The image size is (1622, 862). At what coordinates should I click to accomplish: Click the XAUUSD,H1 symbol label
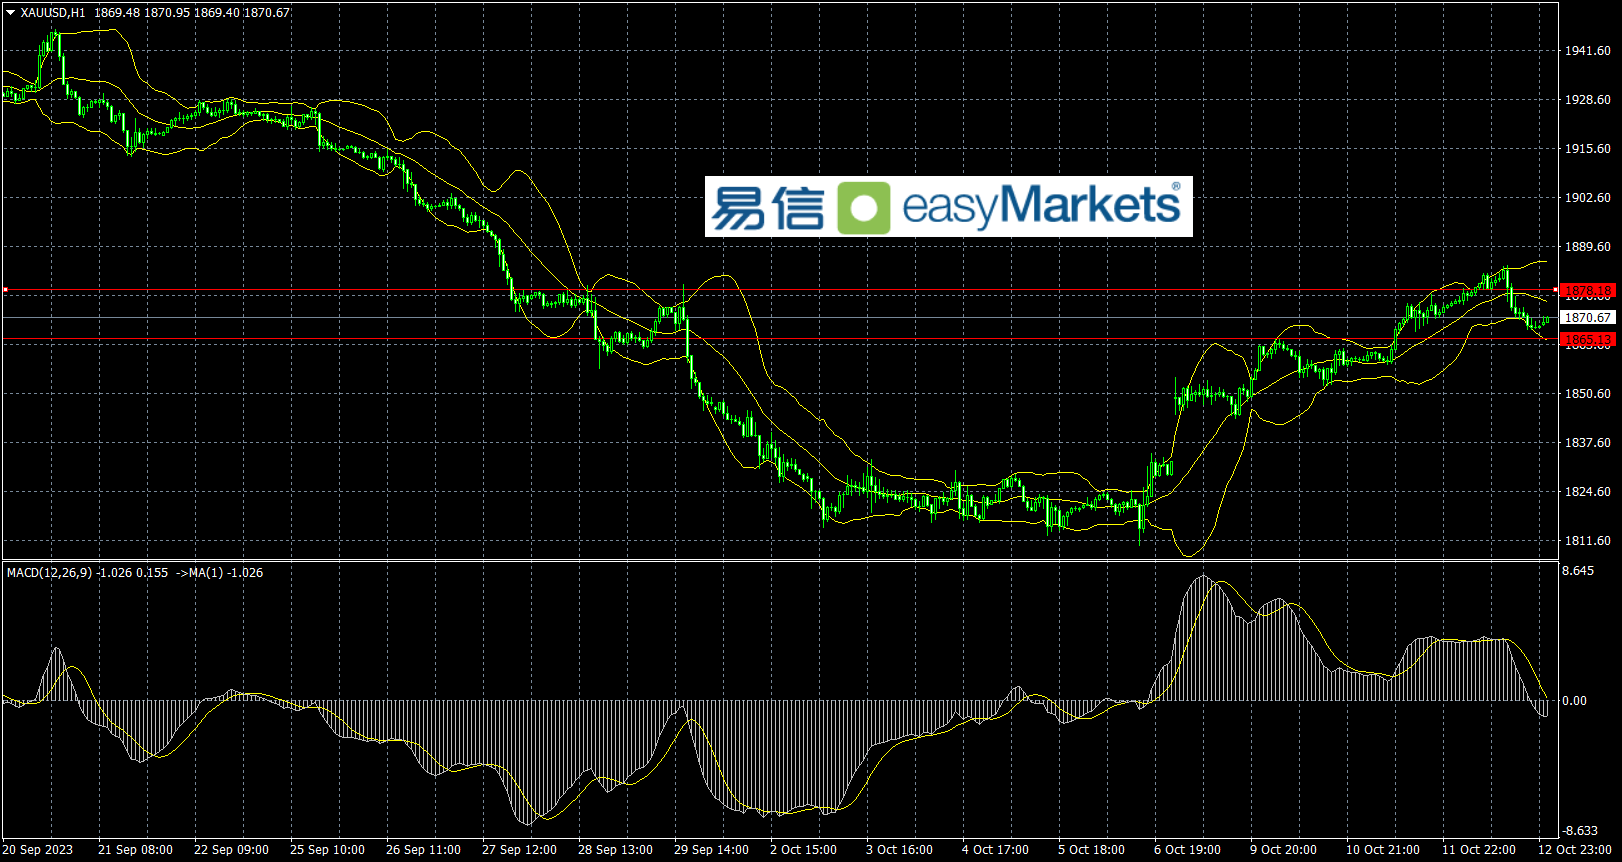53,13
